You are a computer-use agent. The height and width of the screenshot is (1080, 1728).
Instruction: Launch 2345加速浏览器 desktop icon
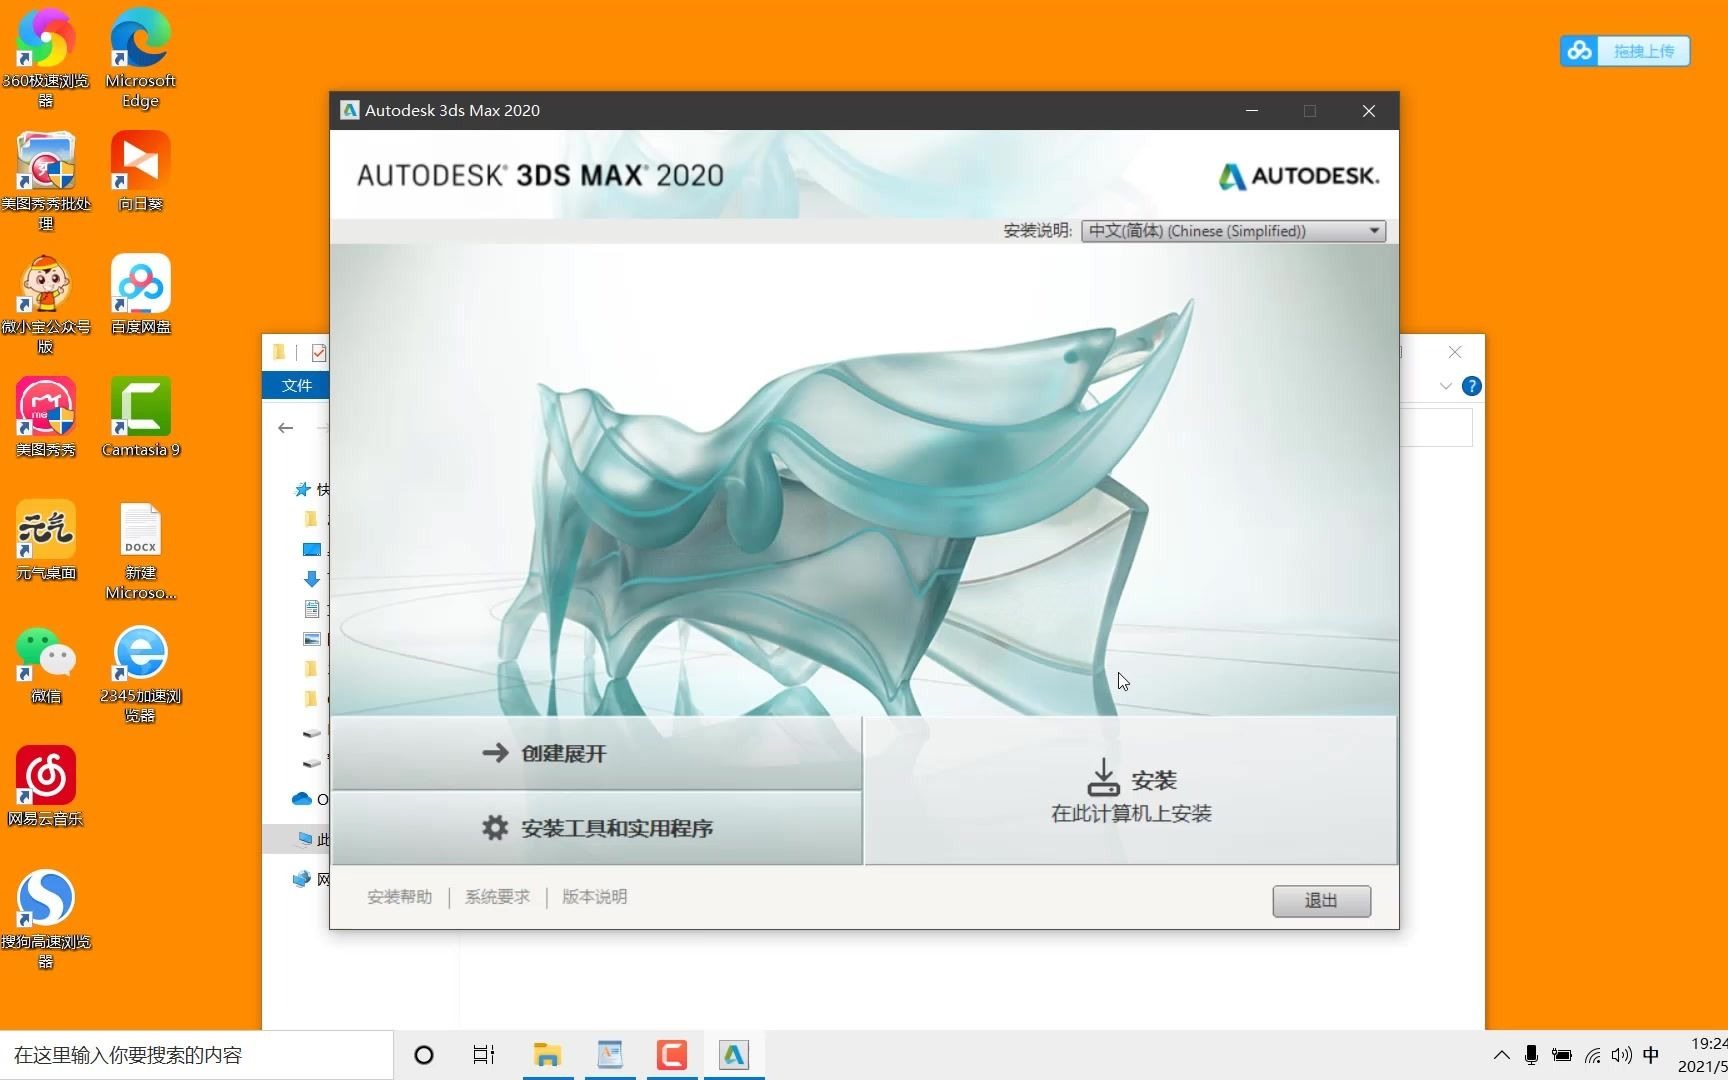(140, 673)
